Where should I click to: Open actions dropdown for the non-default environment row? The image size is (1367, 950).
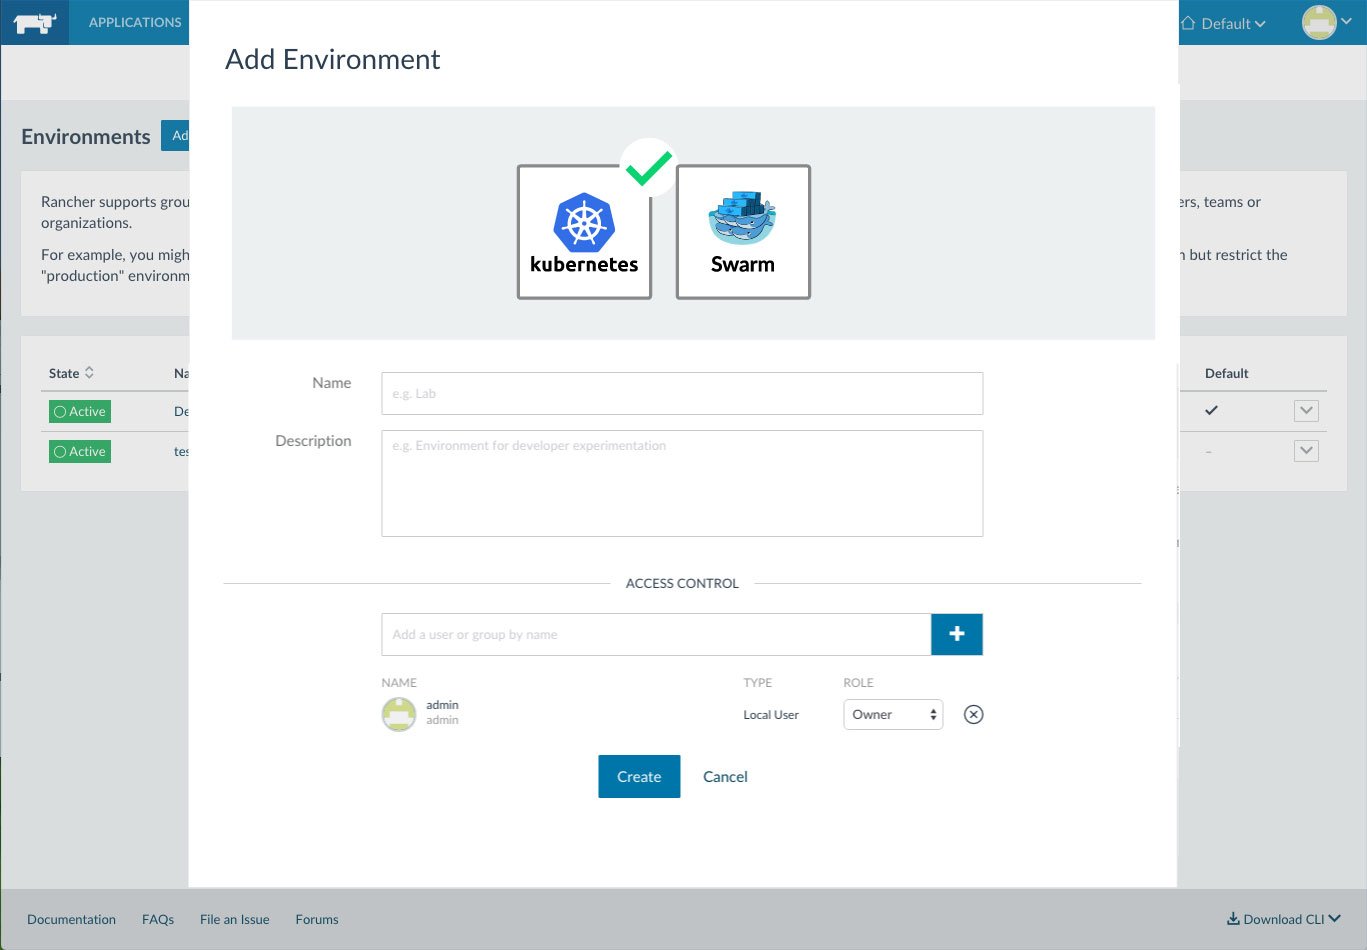click(1306, 451)
